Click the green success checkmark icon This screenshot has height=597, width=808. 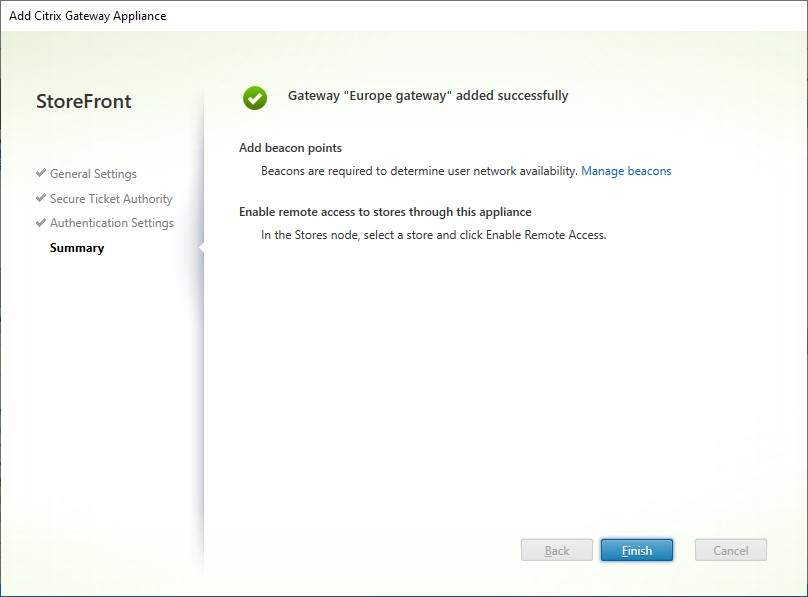pyautogui.click(x=257, y=96)
